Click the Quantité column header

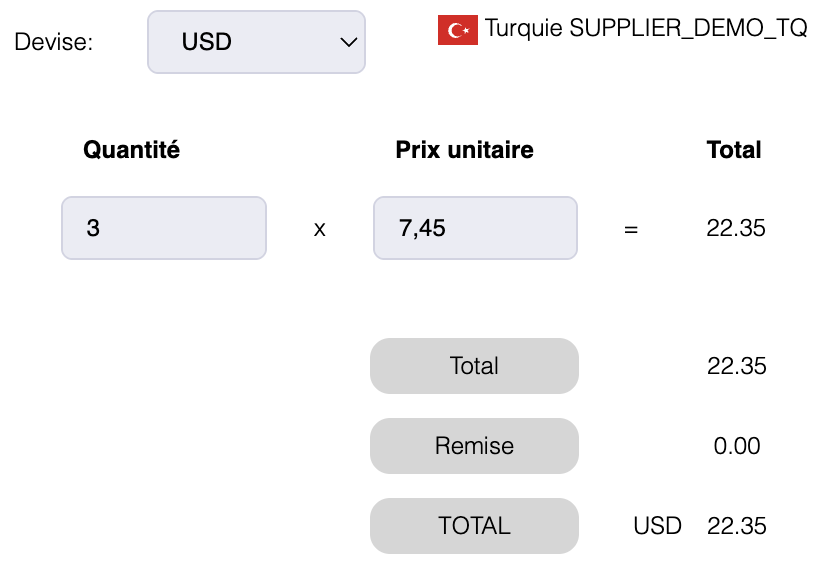click(131, 150)
